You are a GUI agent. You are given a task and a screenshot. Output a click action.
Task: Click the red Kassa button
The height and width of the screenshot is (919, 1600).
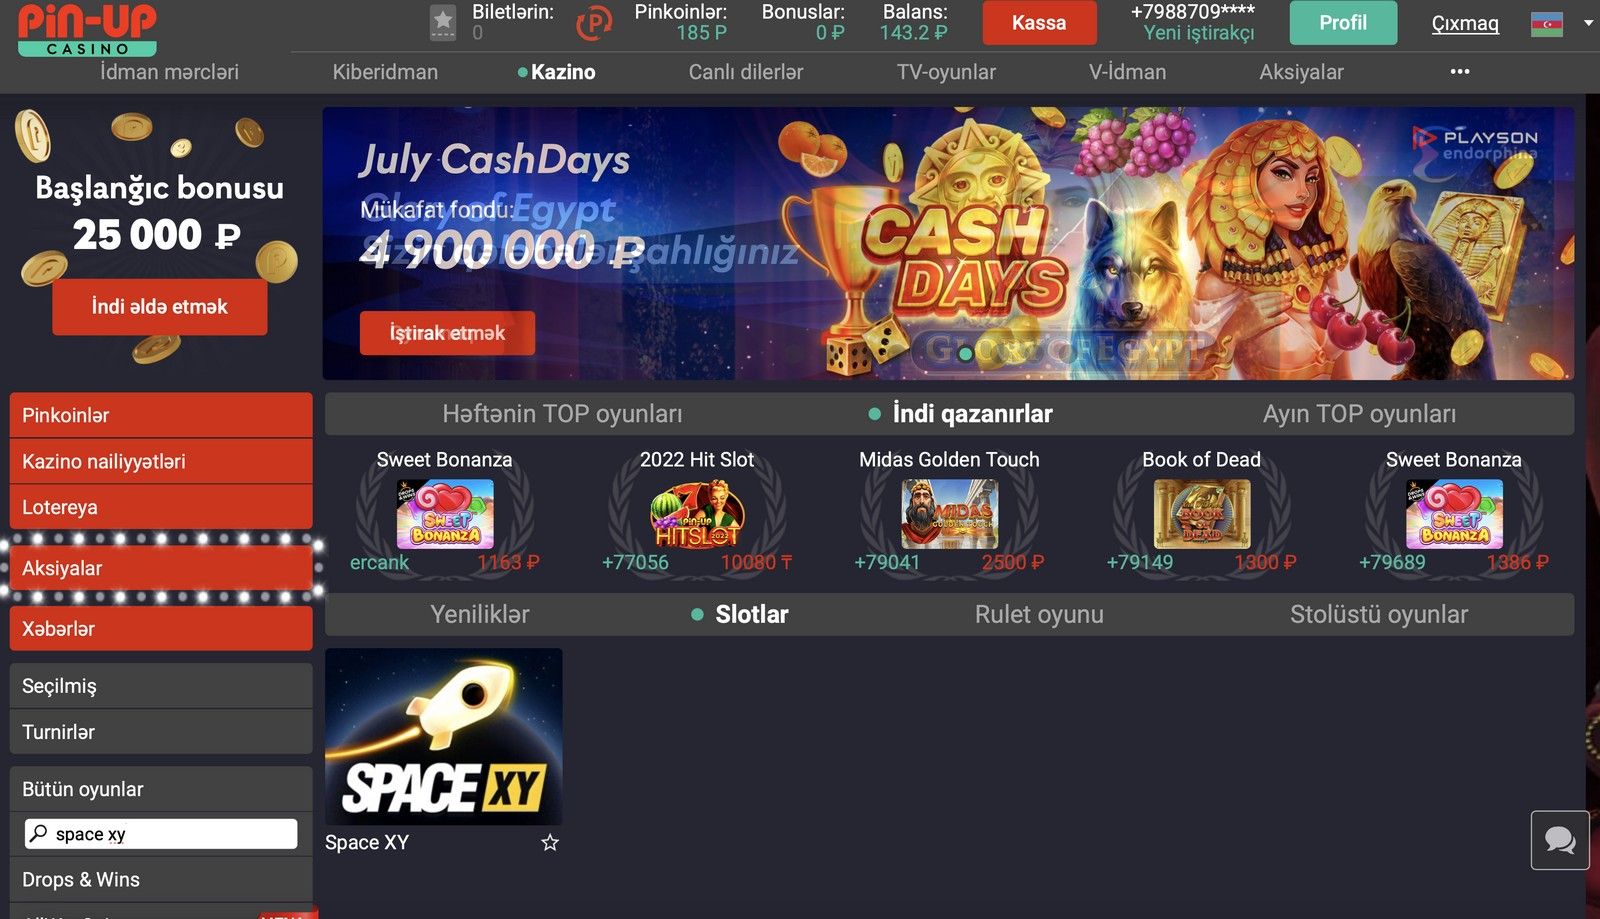point(1039,23)
